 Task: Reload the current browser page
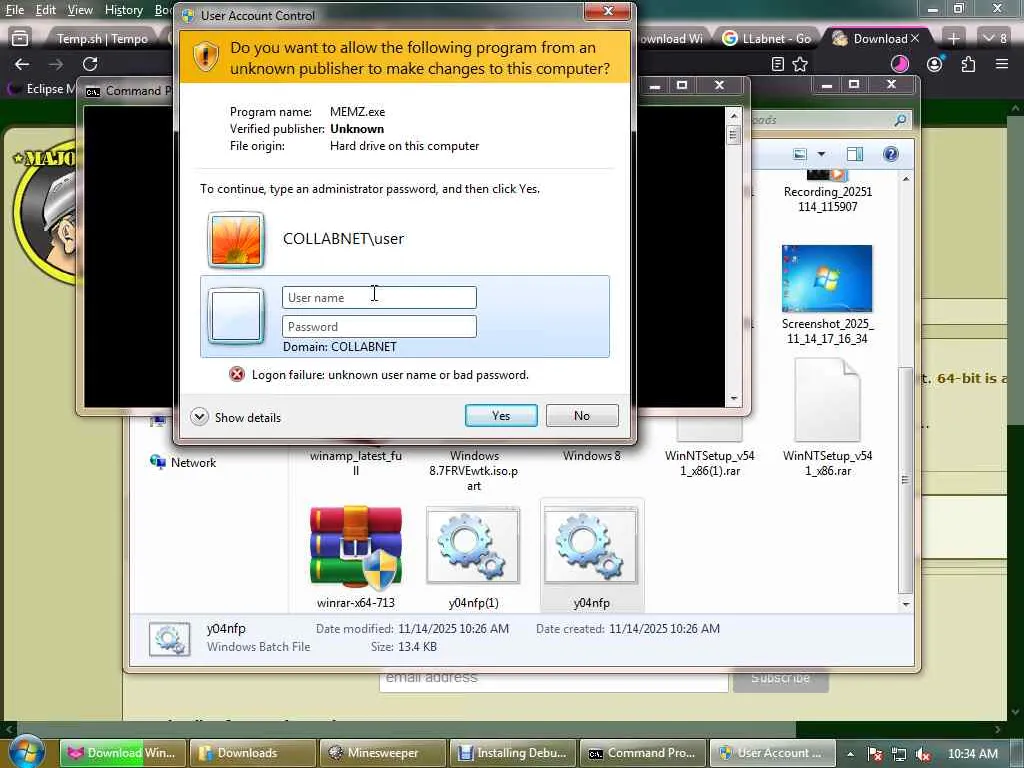[90, 64]
